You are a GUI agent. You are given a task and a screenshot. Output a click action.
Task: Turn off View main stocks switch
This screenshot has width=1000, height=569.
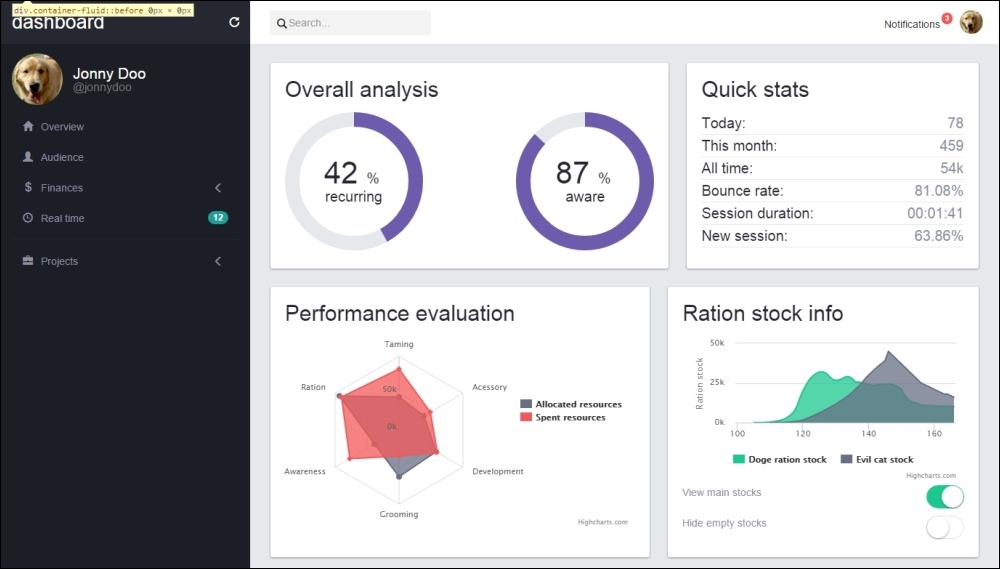pyautogui.click(x=945, y=497)
